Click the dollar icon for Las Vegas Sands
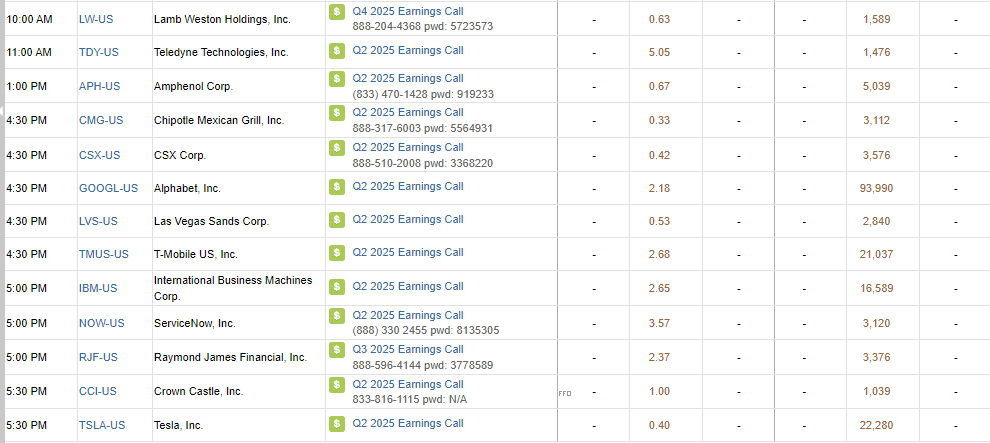Screen dimensions: 990x443 click(337, 220)
